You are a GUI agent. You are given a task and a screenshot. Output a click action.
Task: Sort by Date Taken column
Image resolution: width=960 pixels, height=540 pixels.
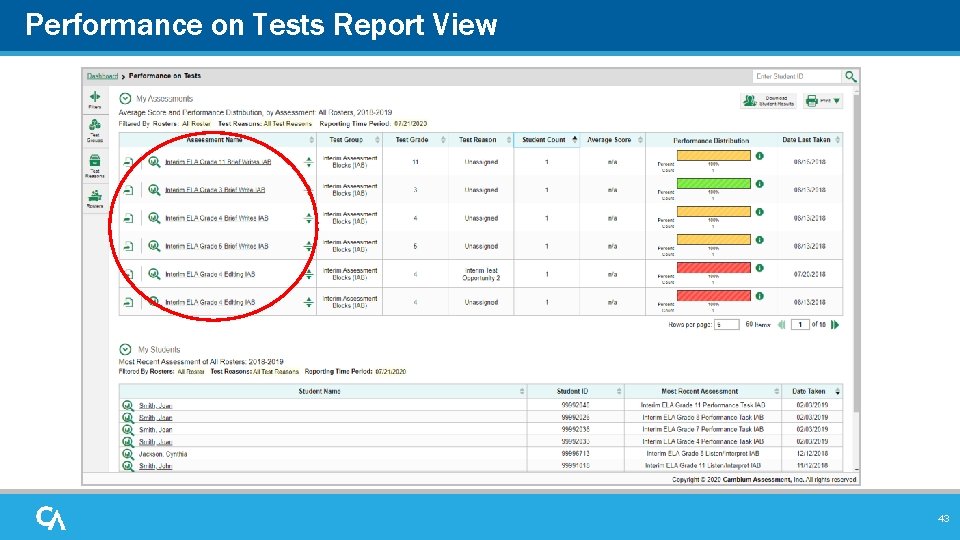pos(838,391)
